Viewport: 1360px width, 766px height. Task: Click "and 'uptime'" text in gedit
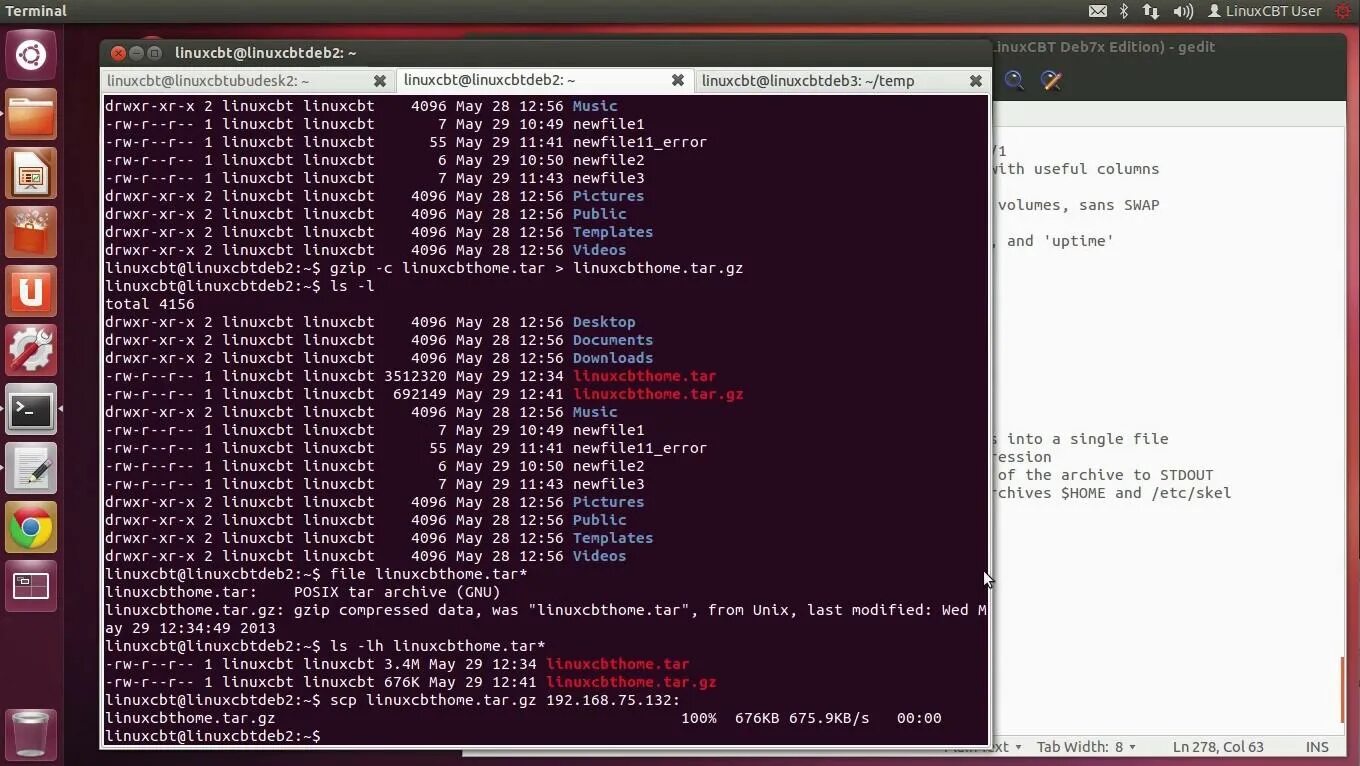(1060, 241)
